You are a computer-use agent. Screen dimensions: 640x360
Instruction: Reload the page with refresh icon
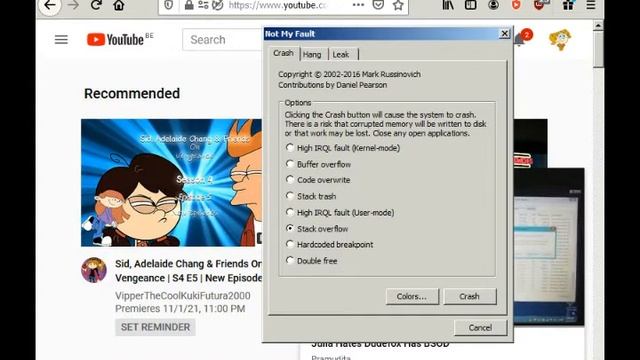tap(96, 5)
